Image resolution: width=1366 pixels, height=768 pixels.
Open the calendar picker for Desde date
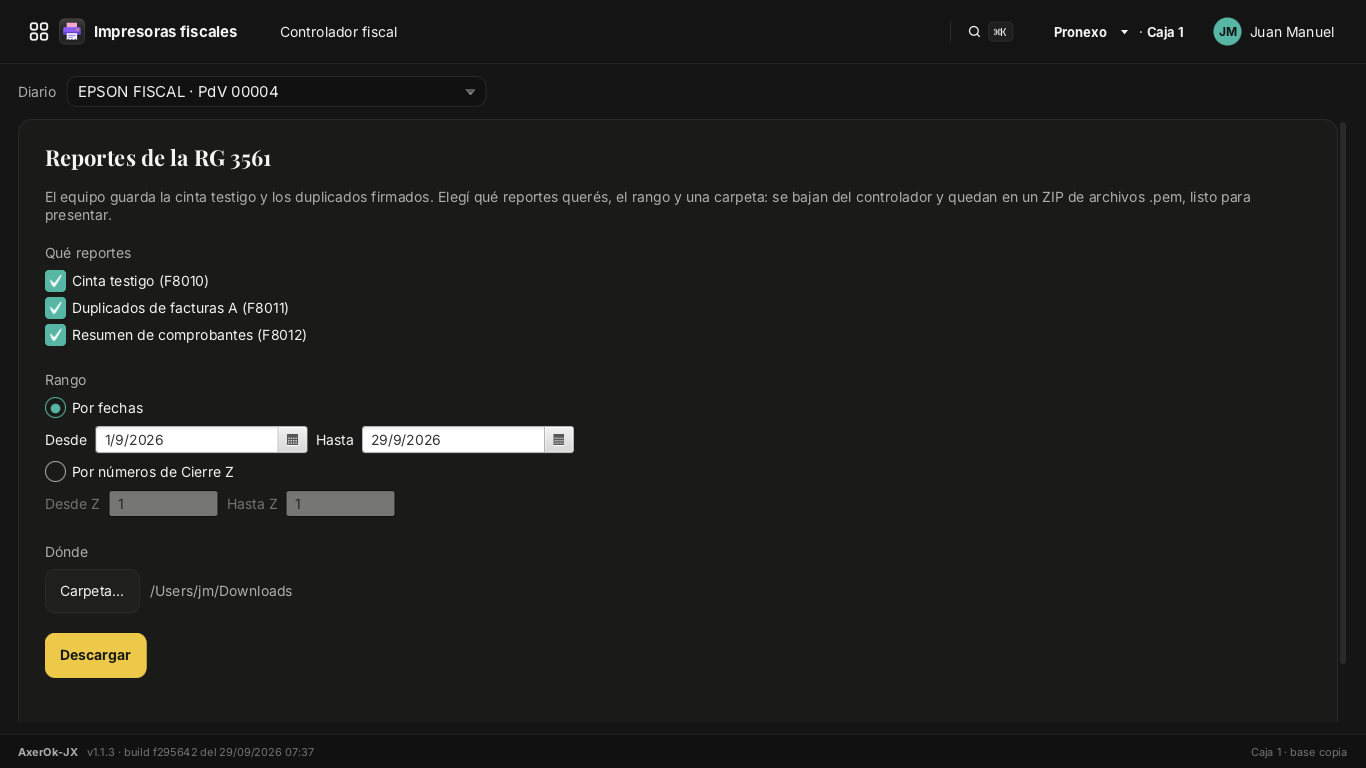pos(293,440)
